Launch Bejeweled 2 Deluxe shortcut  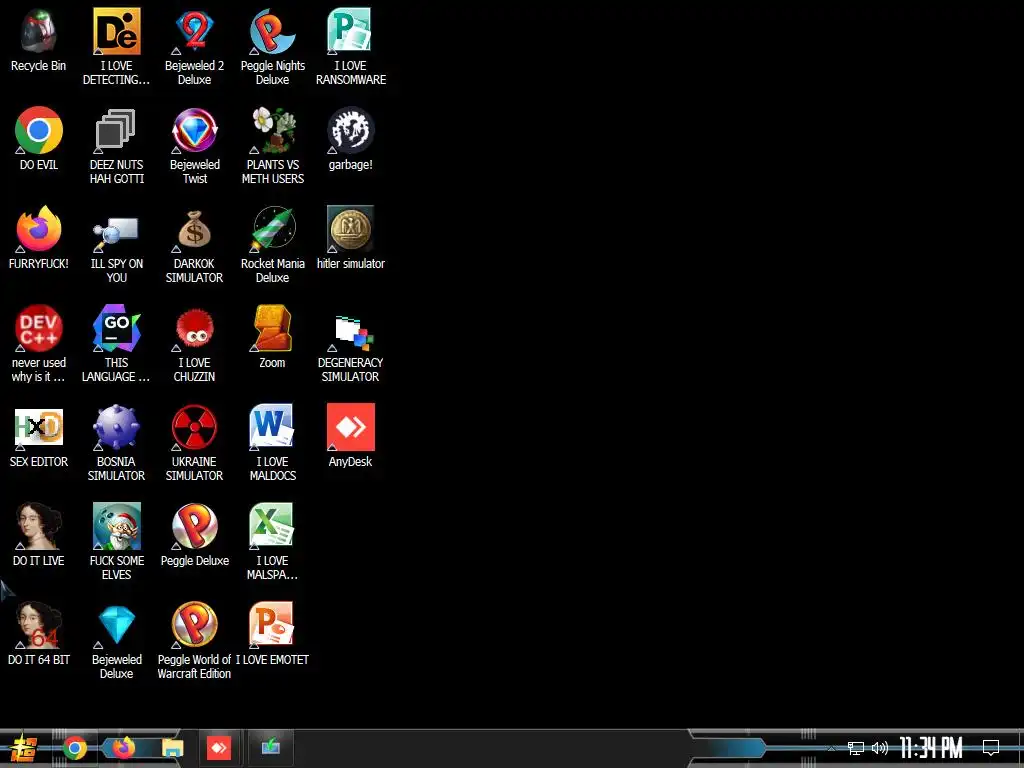click(x=195, y=47)
